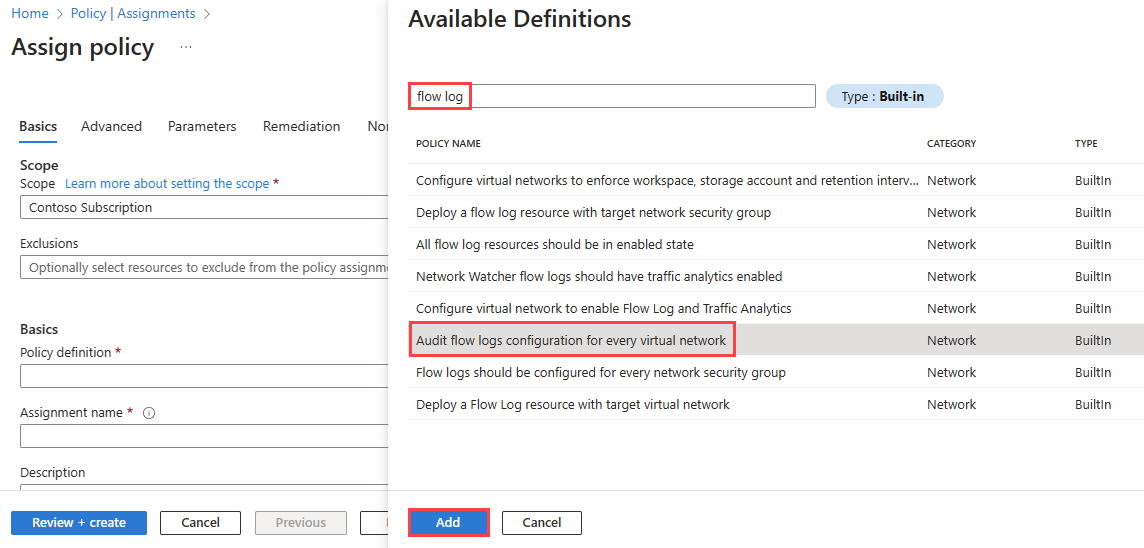The image size is (1144, 548).
Task: Go to the Remediation tab
Action: coord(301,126)
